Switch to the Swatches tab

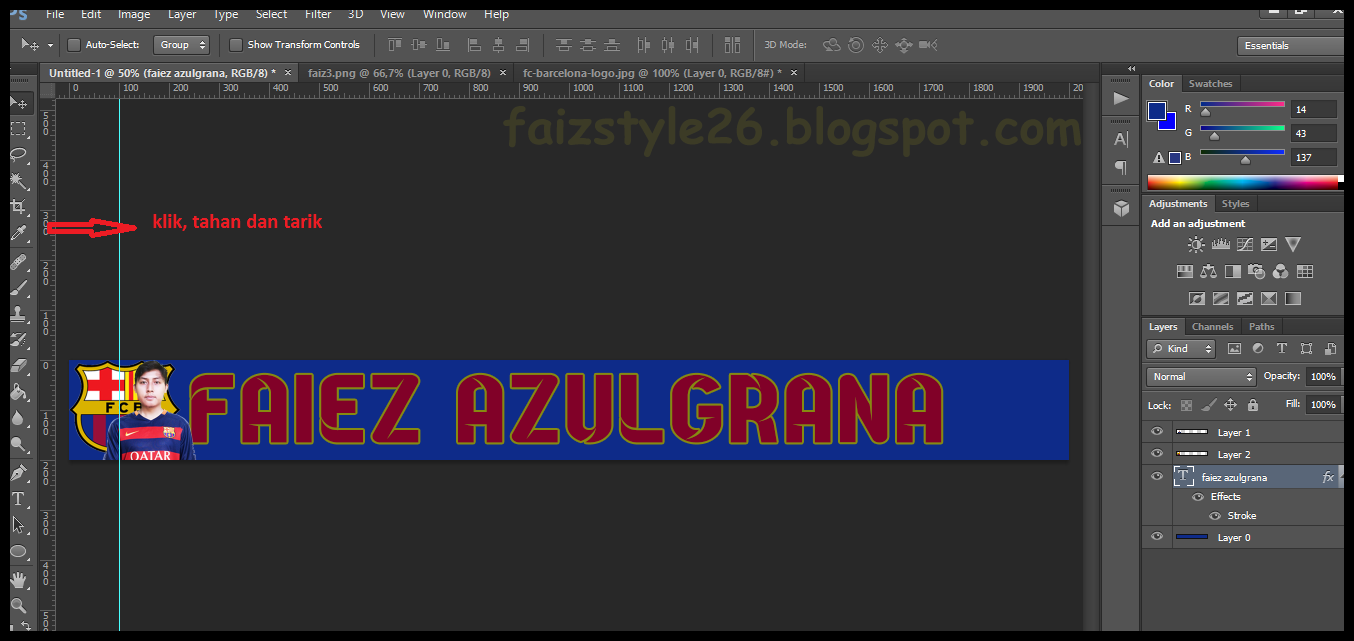[x=1211, y=84]
